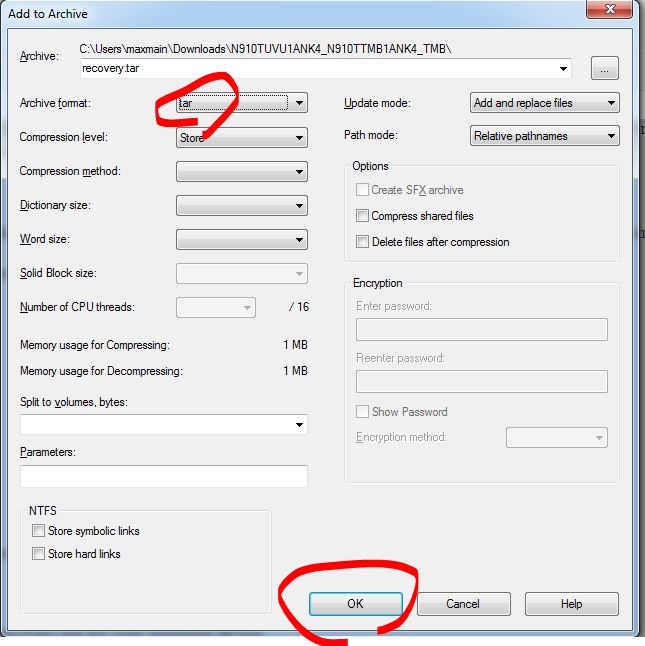
Task: Click the browse button beside the archive name
Action: (x=604, y=68)
